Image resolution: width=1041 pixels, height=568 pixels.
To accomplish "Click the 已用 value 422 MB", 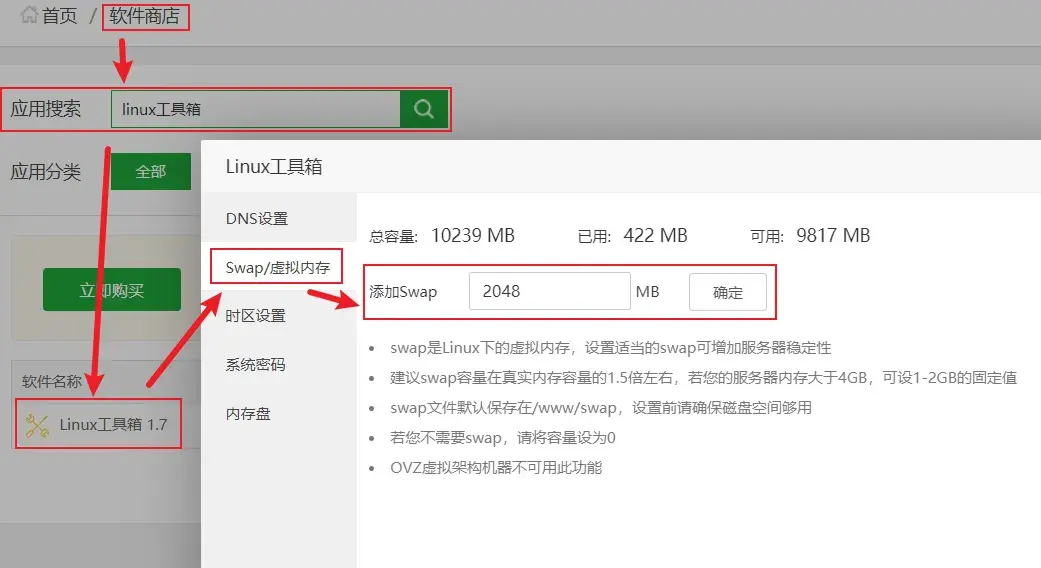I will pyautogui.click(x=655, y=236).
